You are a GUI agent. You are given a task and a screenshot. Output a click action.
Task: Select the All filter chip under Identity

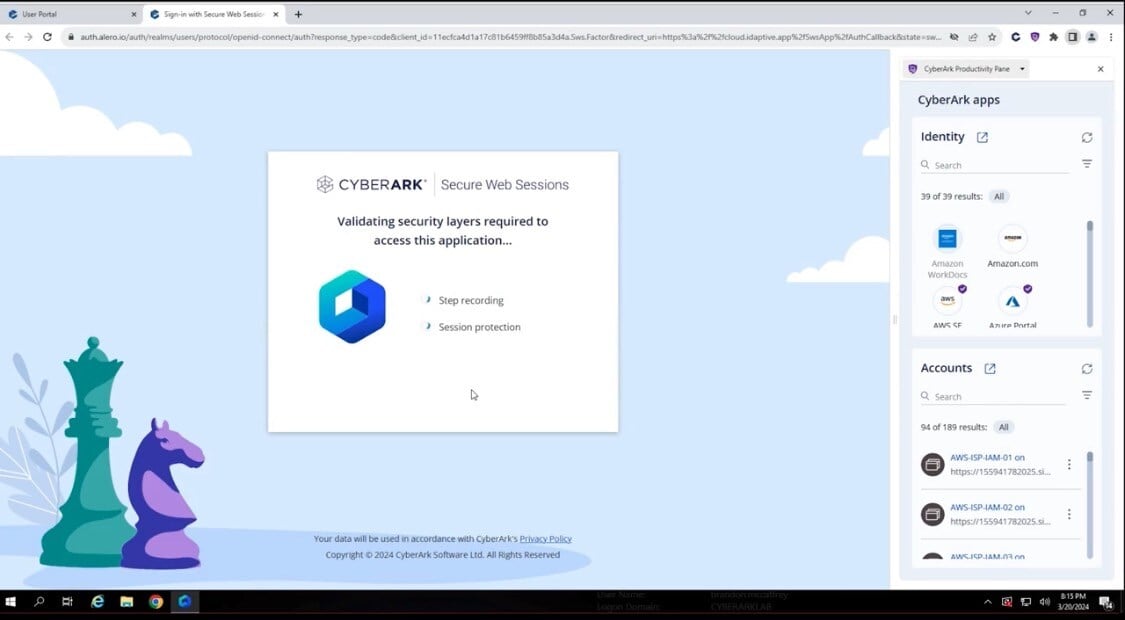coord(999,196)
